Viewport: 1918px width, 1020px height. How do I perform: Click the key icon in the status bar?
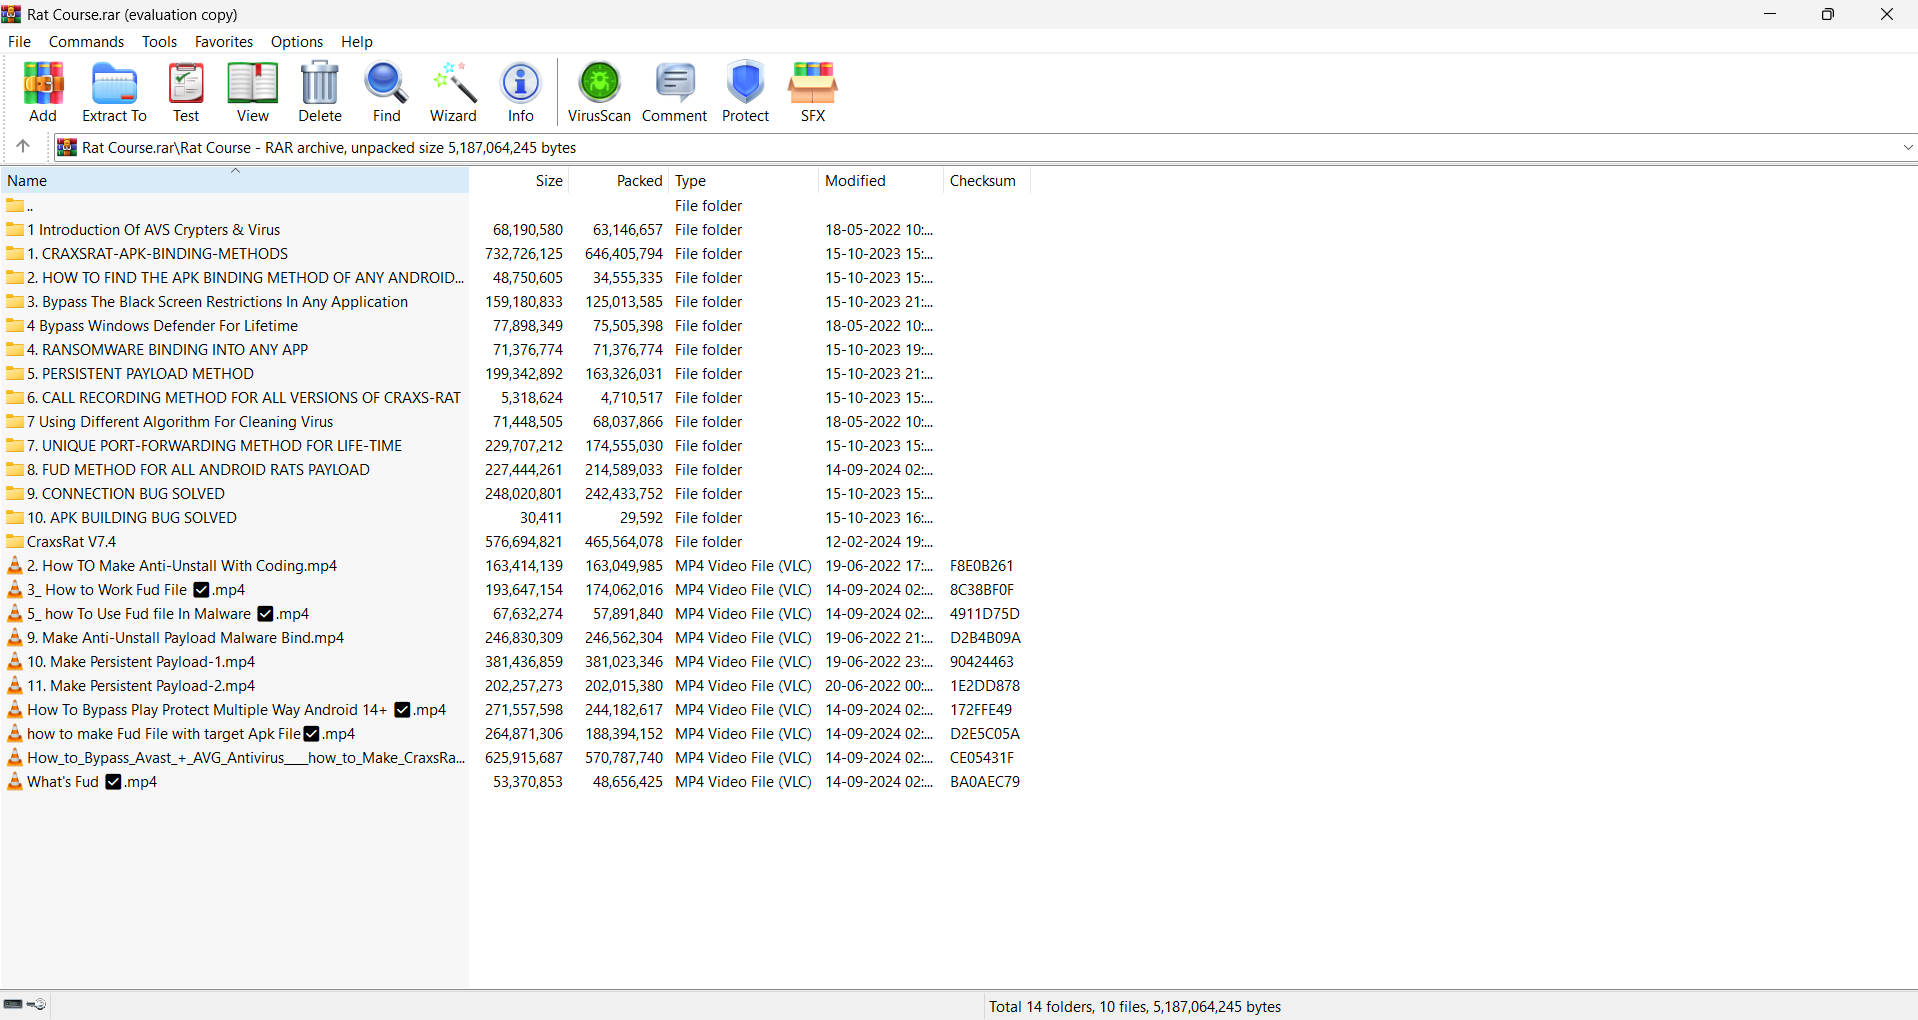[x=37, y=1004]
